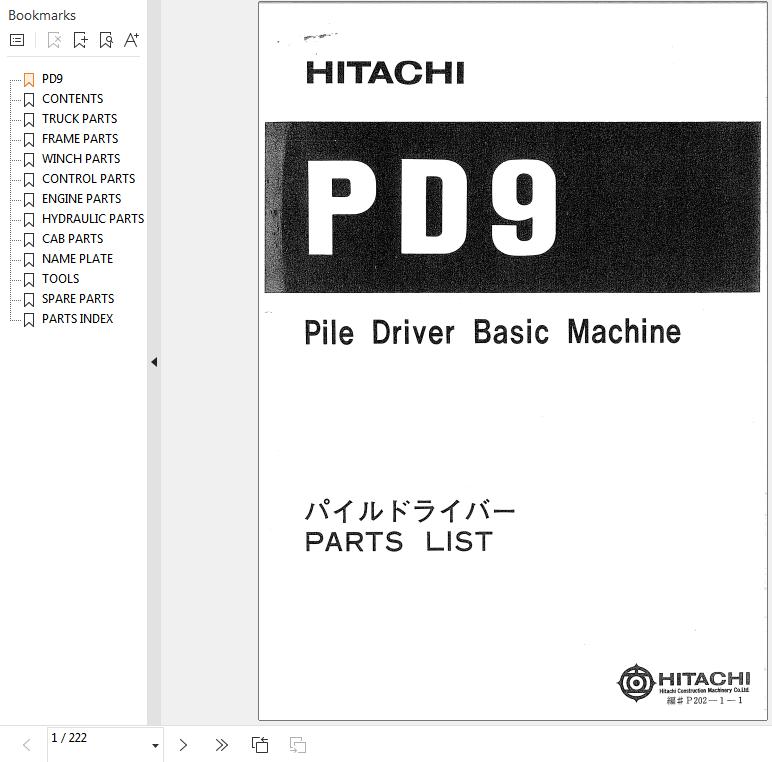Open the PARTS INDEX bookmark
The image size is (772, 762).
(77, 319)
